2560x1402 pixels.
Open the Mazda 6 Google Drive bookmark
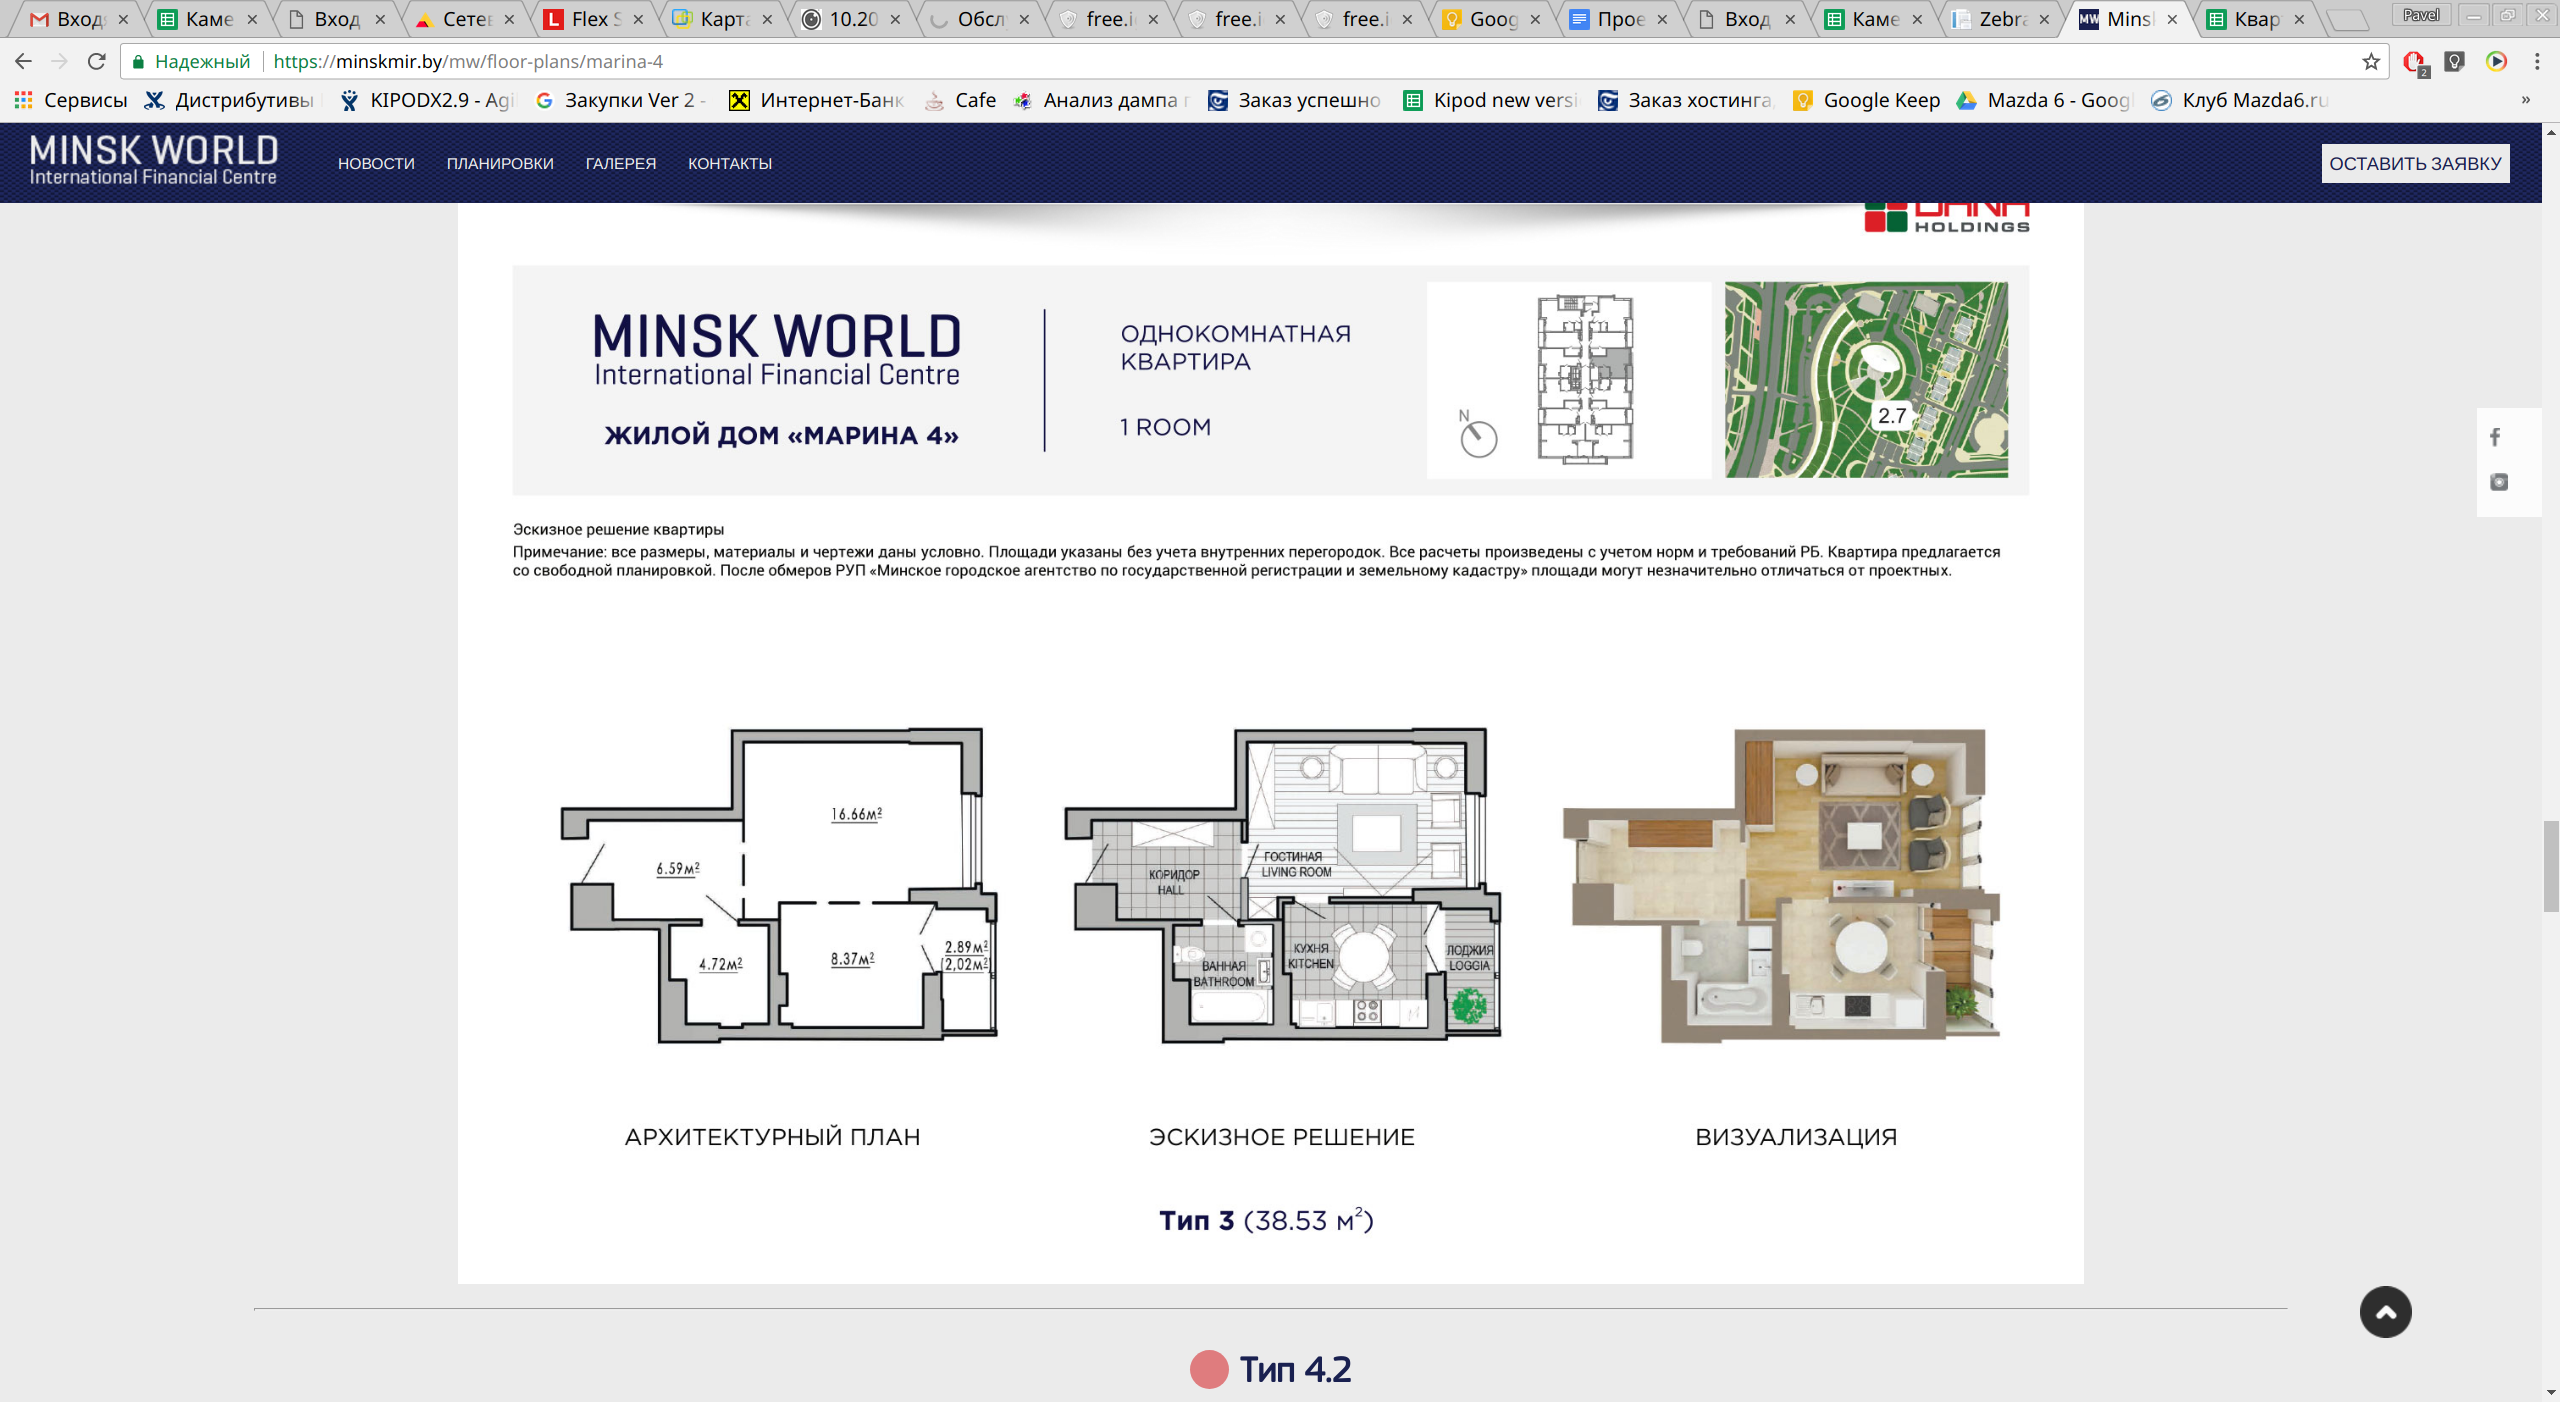[x=2044, y=100]
